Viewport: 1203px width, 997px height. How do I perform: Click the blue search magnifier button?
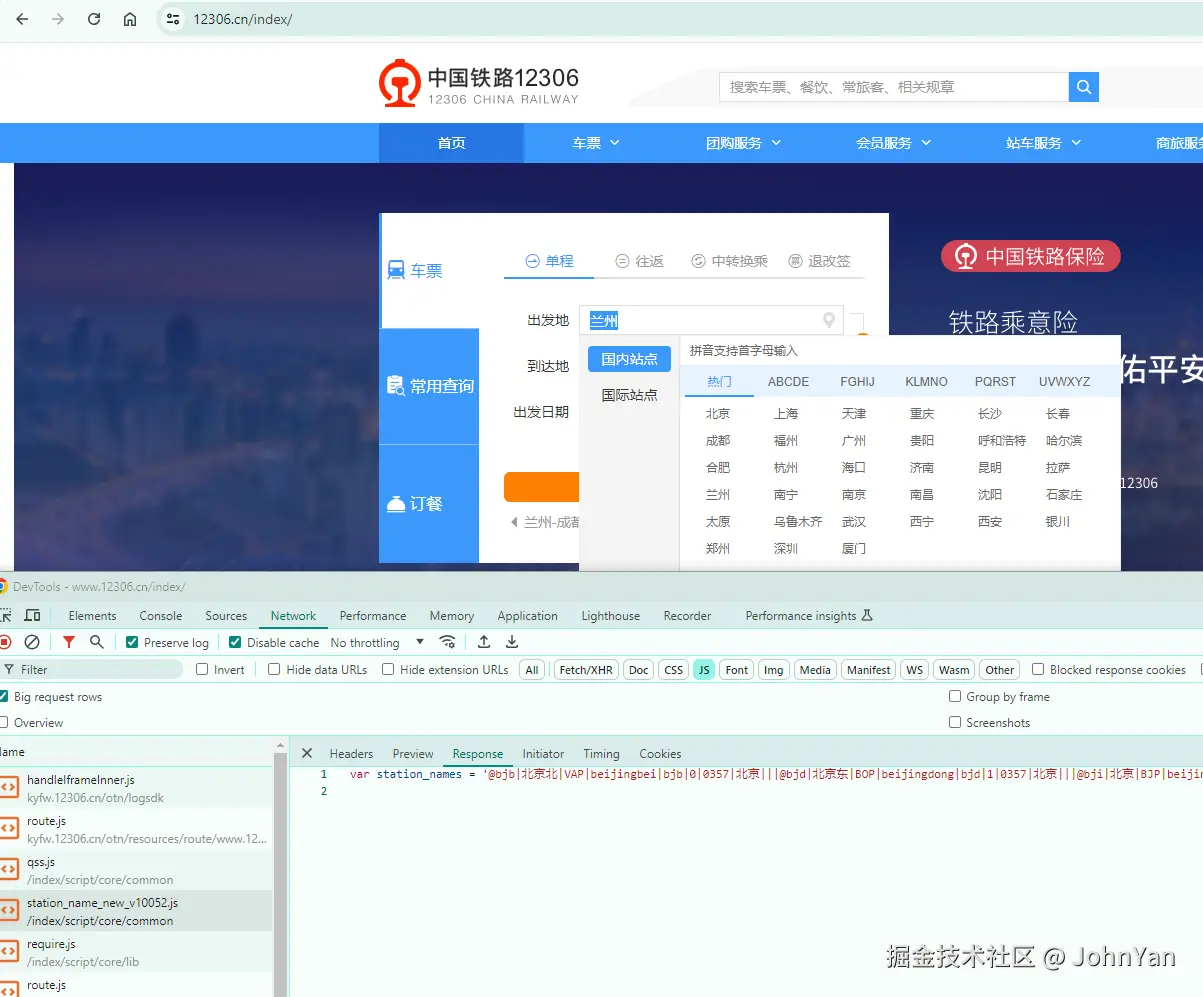[x=1084, y=87]
